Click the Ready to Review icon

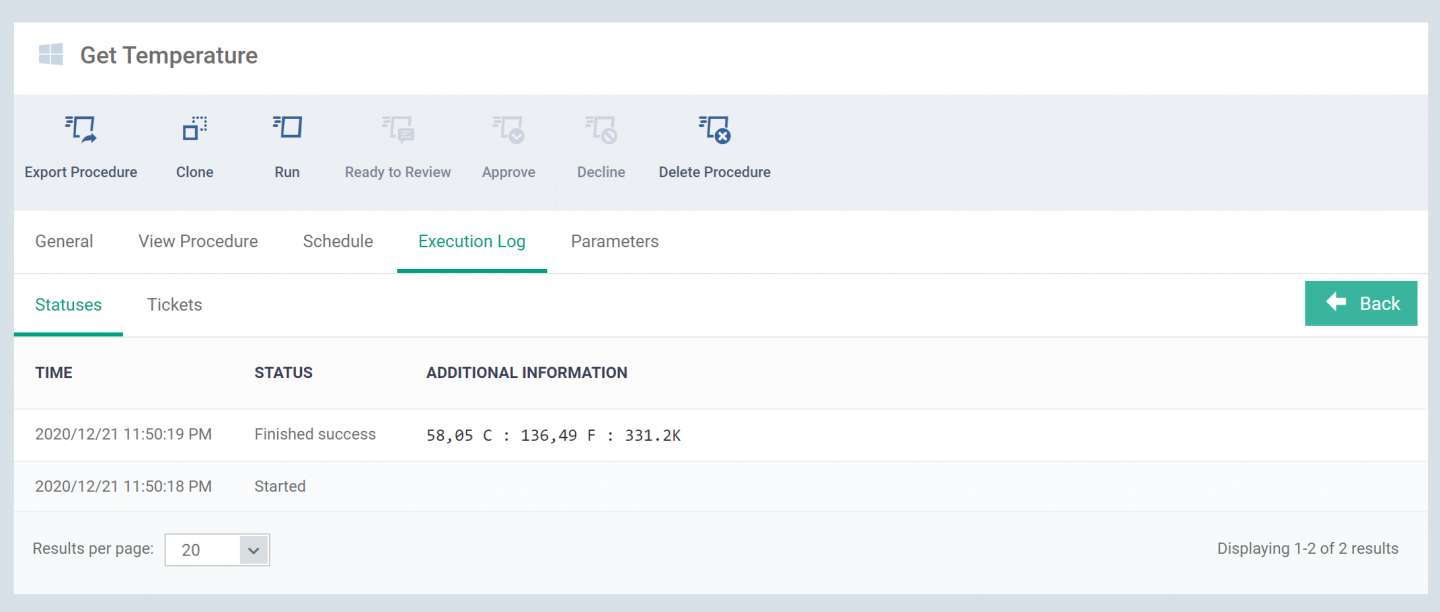pos(397,130)
